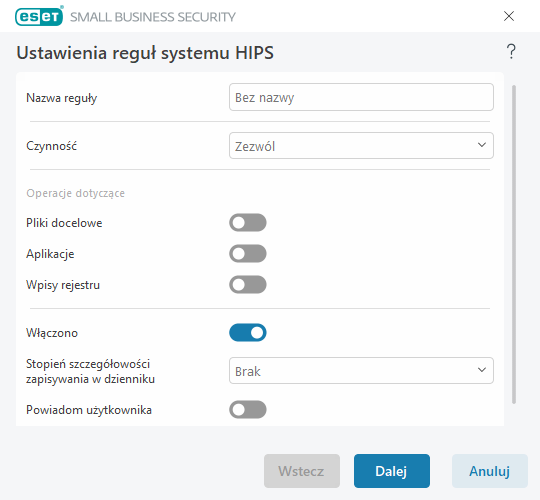Click the SMALL BUSINESS SECURITY title text
The width and height of the screenshot is (540, 500).
point(153,17)
